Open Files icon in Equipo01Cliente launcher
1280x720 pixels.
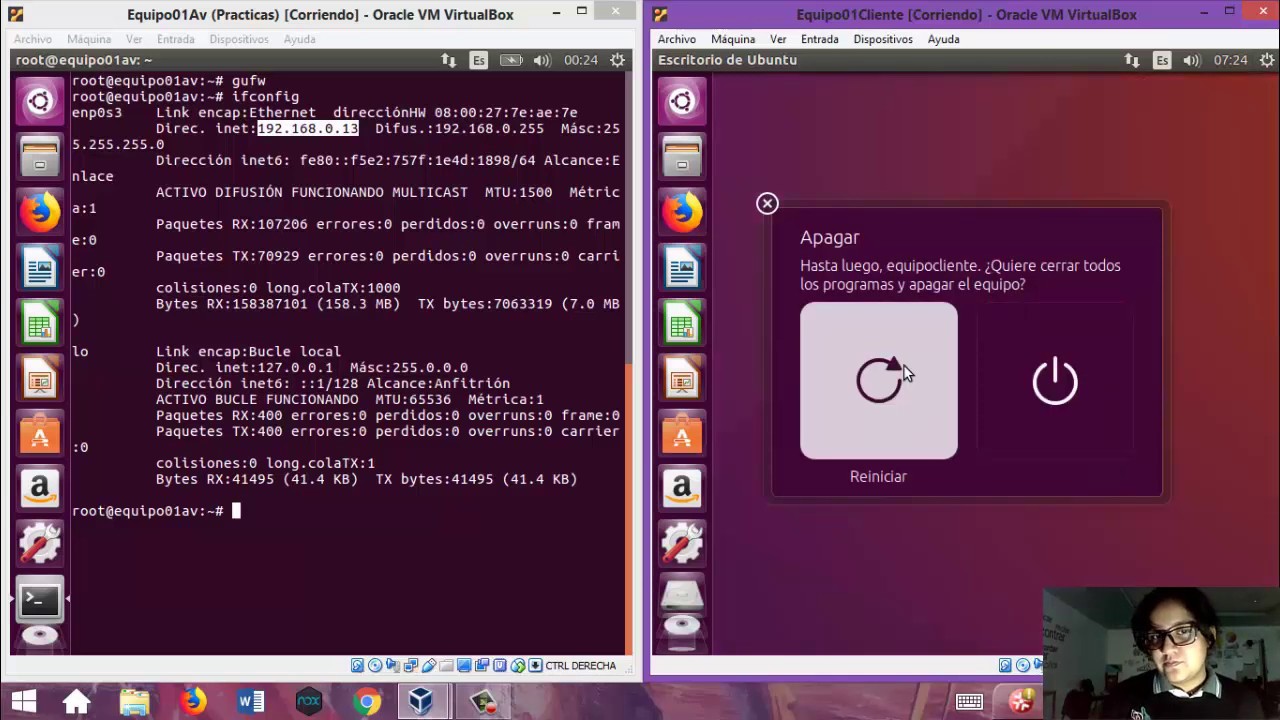point(682,157)
